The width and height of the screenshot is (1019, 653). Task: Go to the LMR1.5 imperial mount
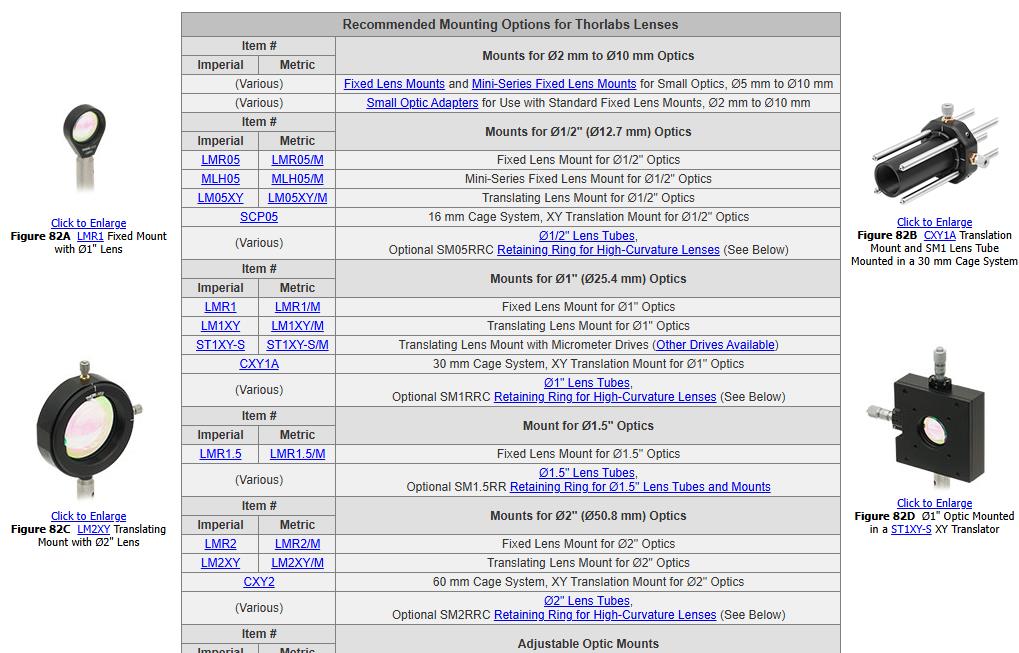(x=220, y=454)
